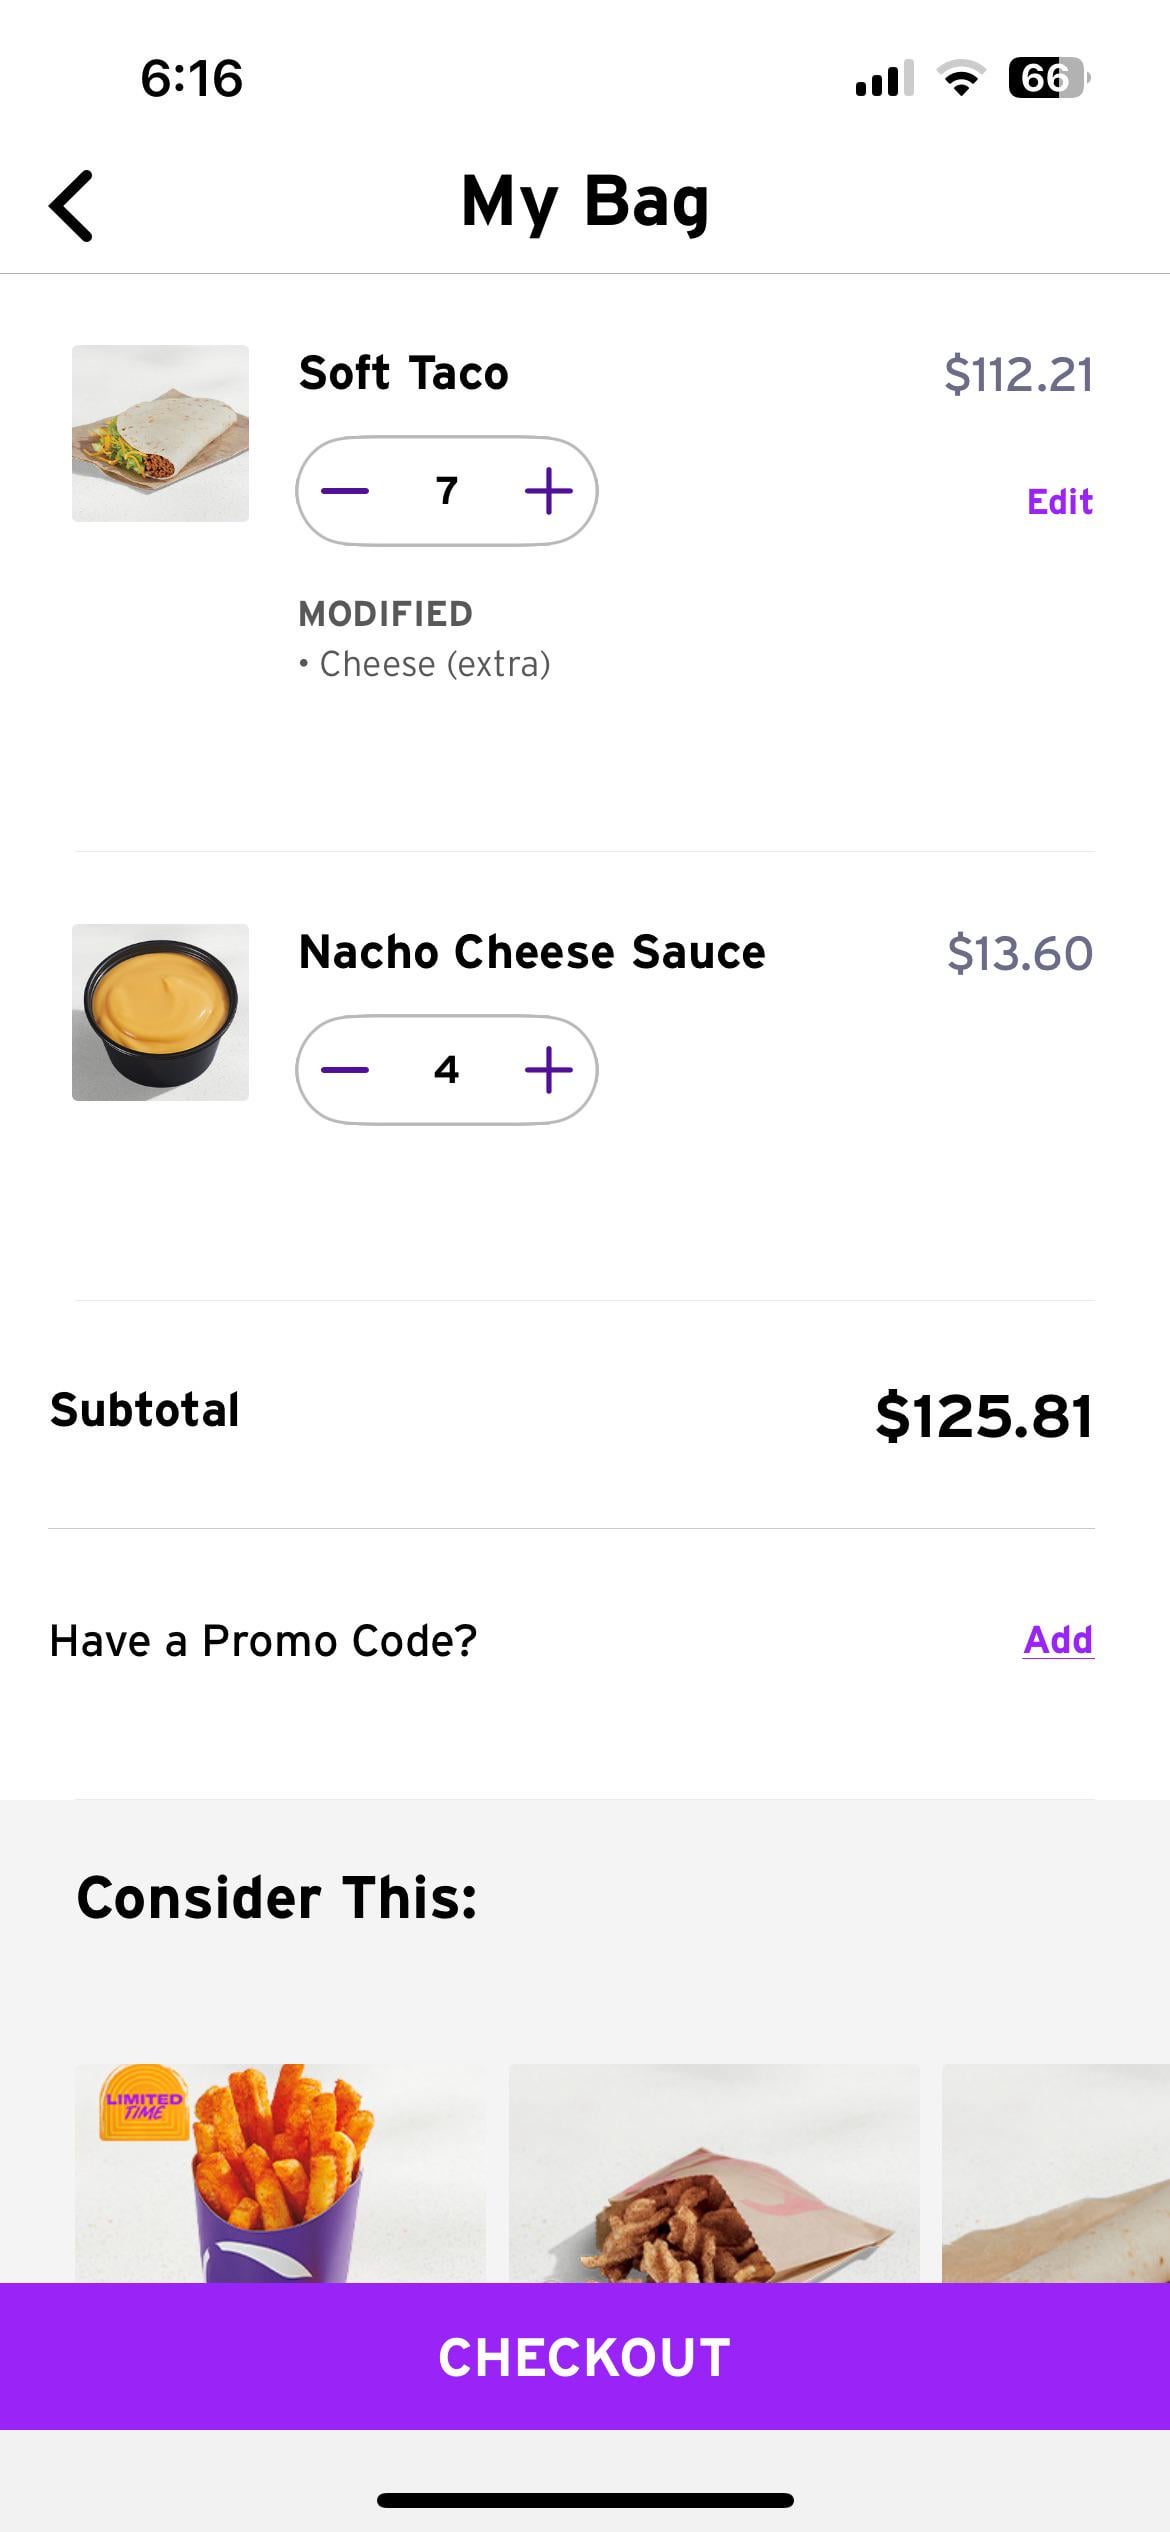Tap the Wi-Fi status icon
Viewport: 1170px width, 2532px height.
[x=961, y=78]
